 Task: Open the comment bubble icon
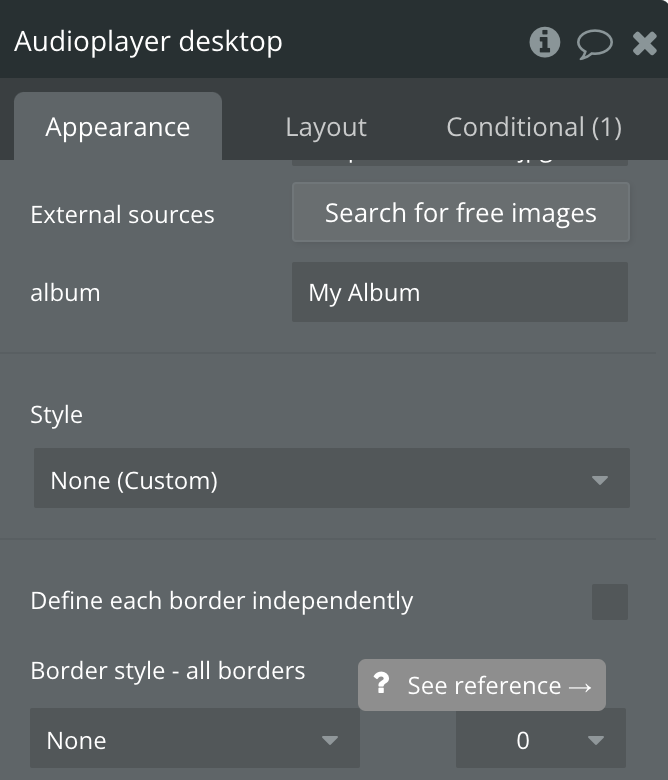point(595,44)
